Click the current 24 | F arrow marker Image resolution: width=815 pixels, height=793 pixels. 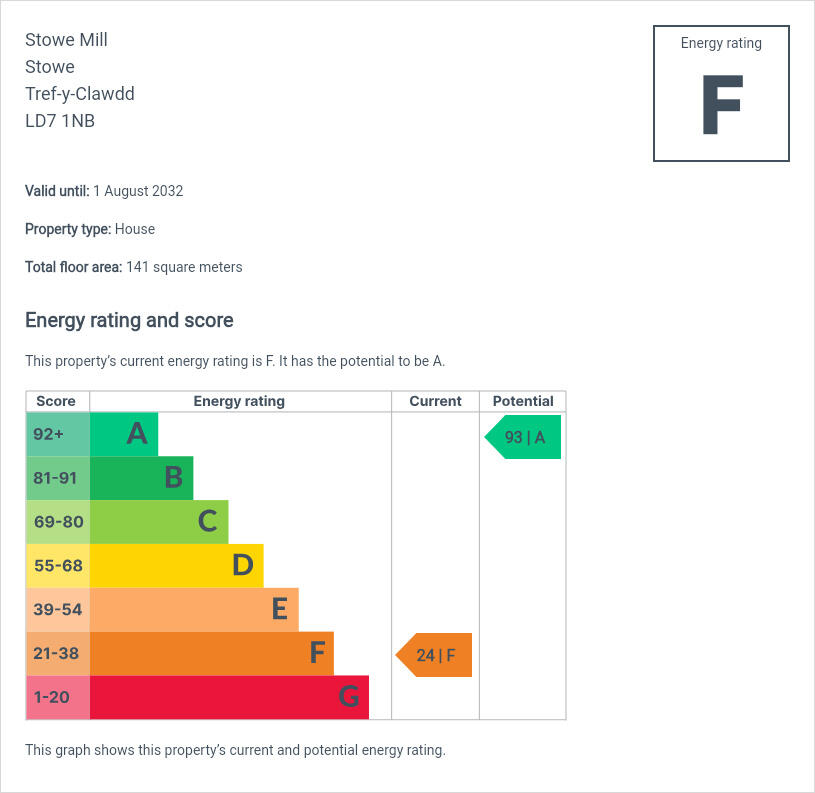435,655
